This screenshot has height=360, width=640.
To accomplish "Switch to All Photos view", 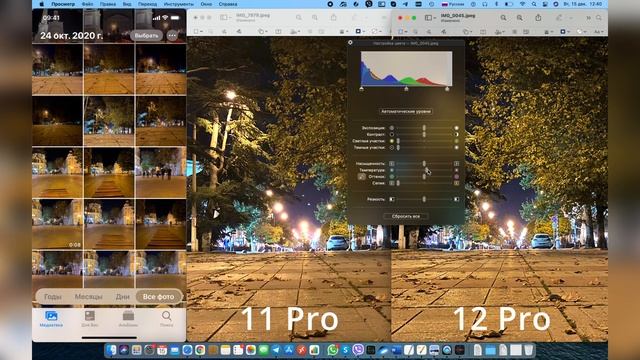I will click(158, 297).
